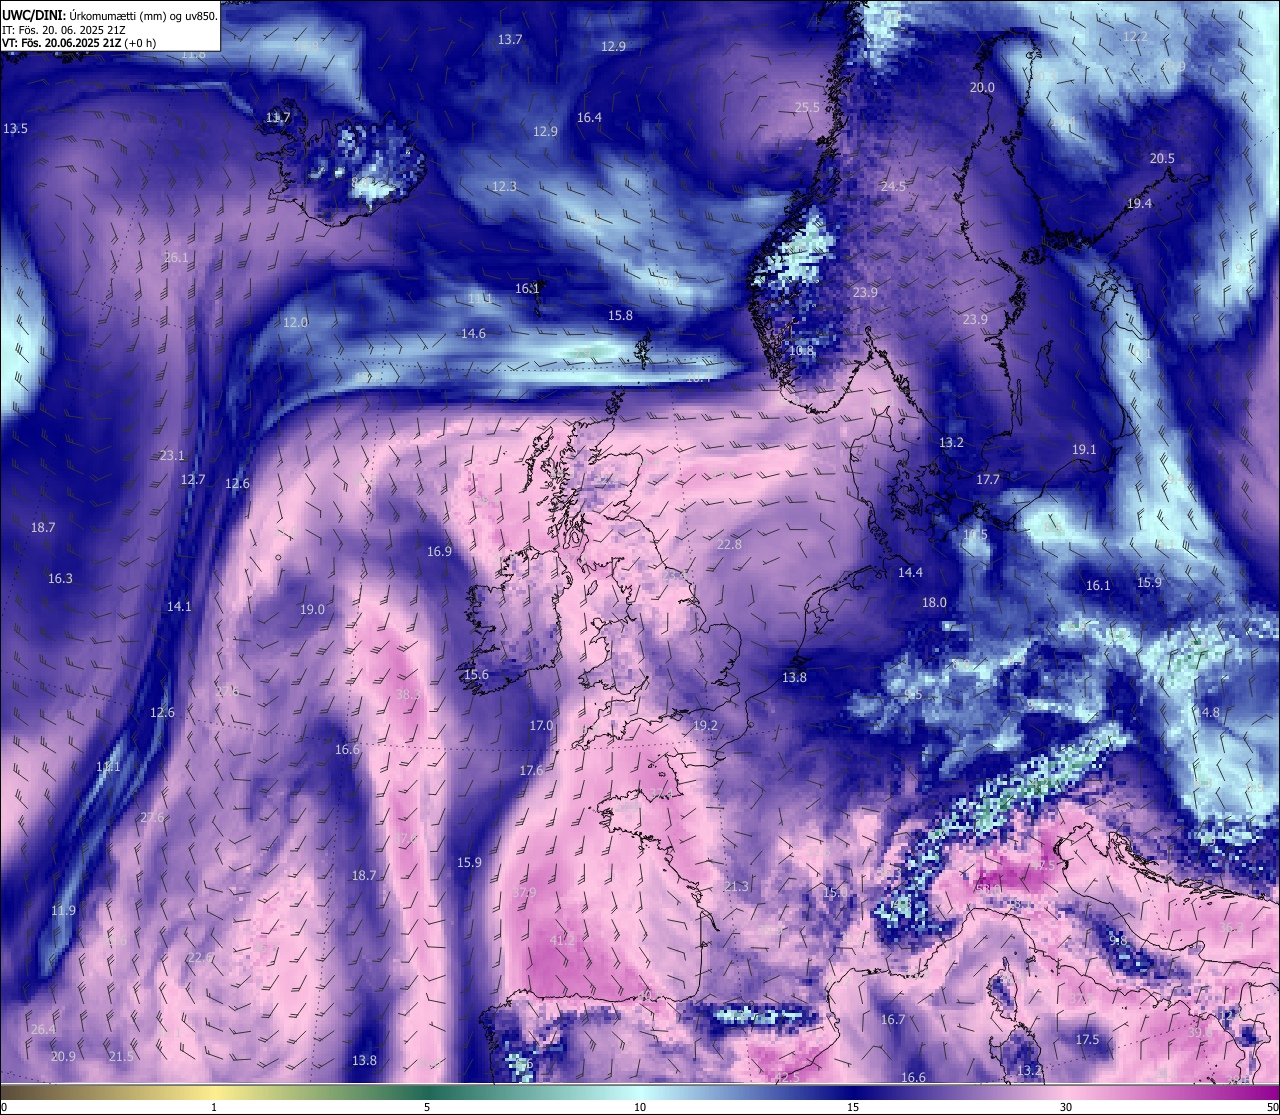The image size is (1280, 1115).
Task: Click the 15.8 value label
Action: (620, 315)
